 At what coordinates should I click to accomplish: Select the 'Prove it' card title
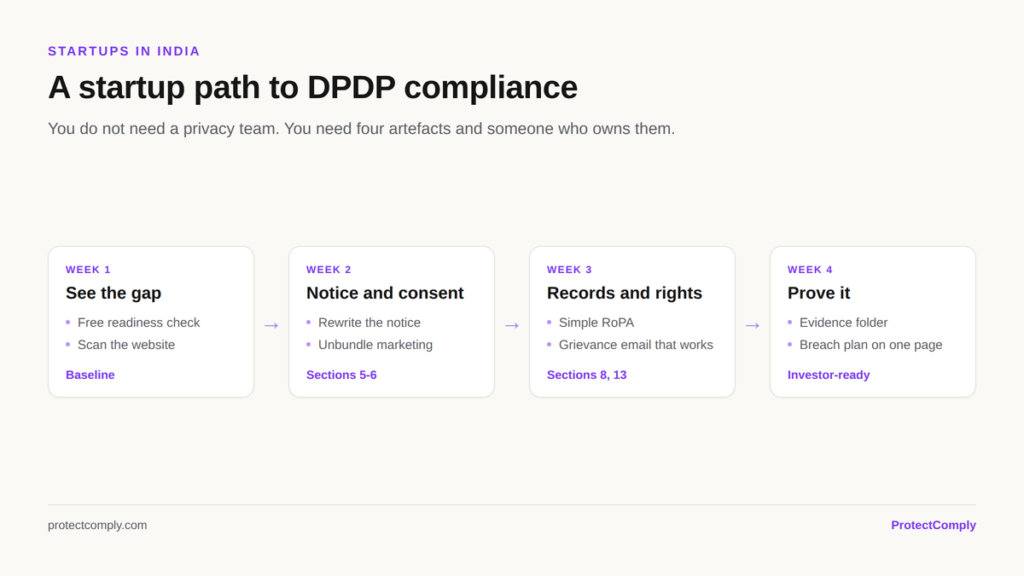[x=819, y=293]
